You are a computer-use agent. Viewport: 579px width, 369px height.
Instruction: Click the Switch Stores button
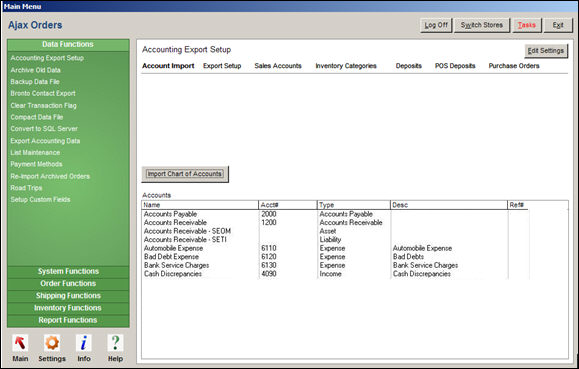(x=482, y=25)
